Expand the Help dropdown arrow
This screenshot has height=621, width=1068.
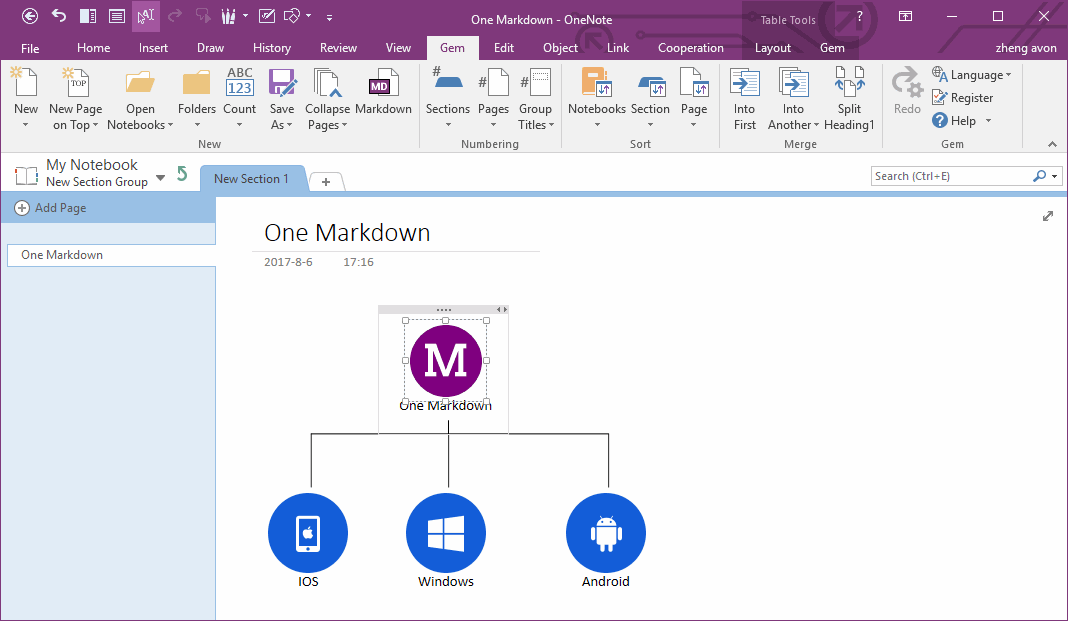point(988,121)
